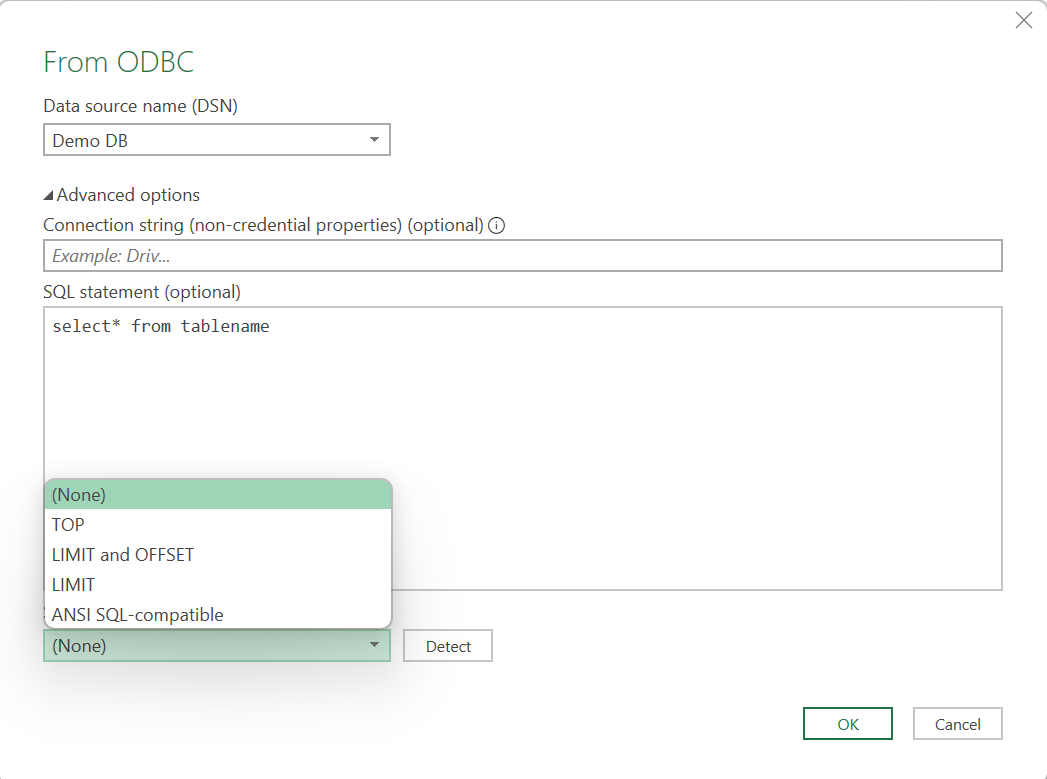Click the Demo DB text in DSN box
Viewport: 1047px width, 779px height.
click(x=90, y=141)
